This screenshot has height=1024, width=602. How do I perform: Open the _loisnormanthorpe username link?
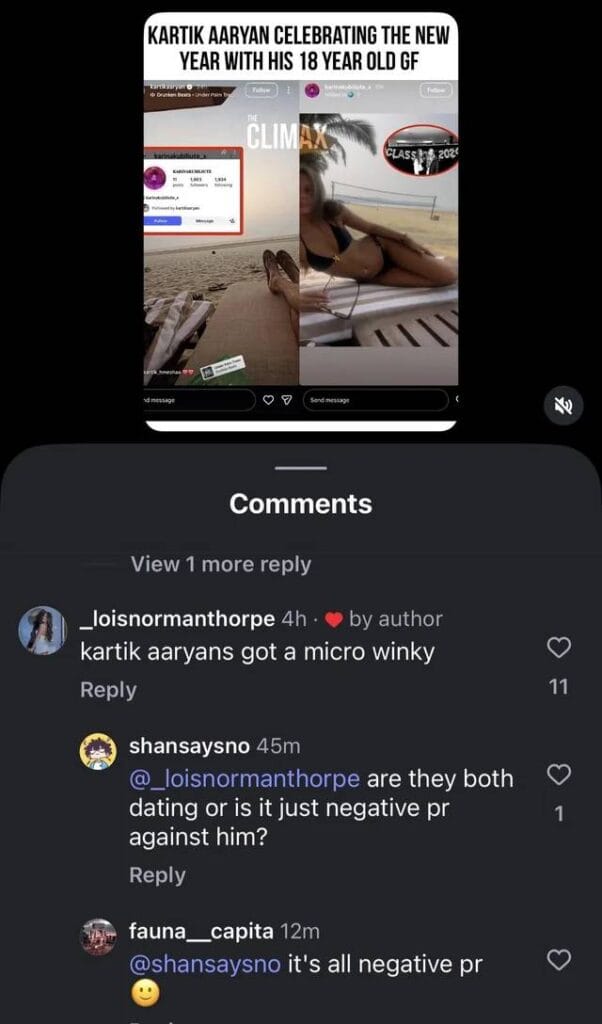177,619
